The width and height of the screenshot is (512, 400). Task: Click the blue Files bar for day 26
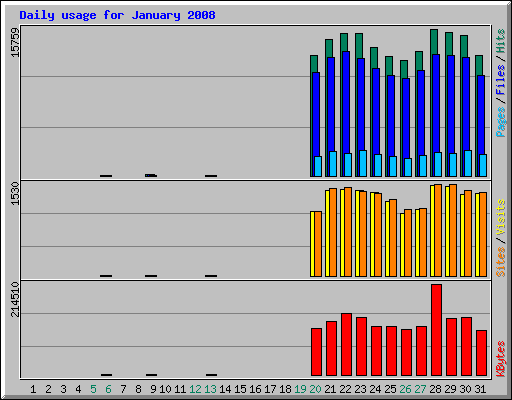tap(406, 118)
